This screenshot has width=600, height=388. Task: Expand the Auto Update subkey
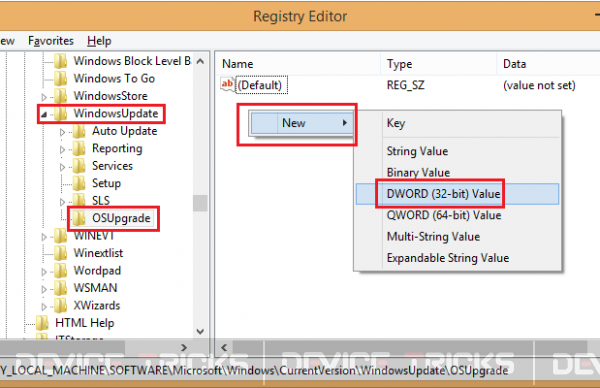62,132
